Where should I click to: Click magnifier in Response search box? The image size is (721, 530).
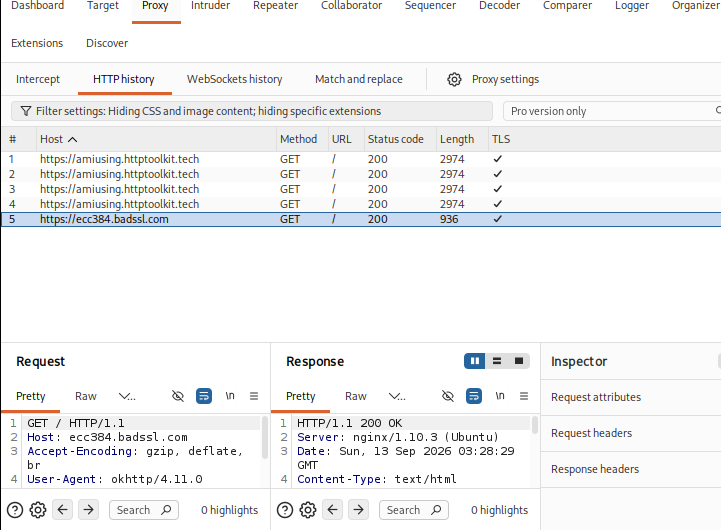click(436, 510)
